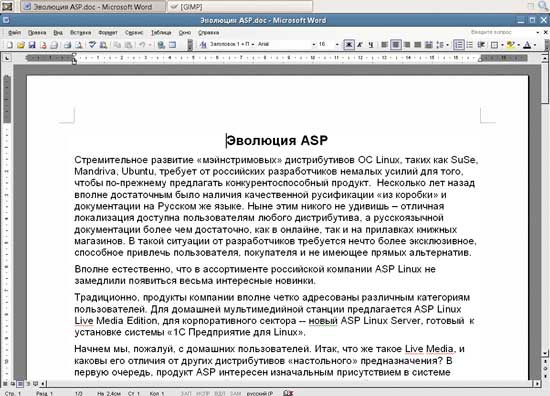This screenshot has height=396, width=550.
Task: Apply the font color A button
Action: (x=527, y=45)
